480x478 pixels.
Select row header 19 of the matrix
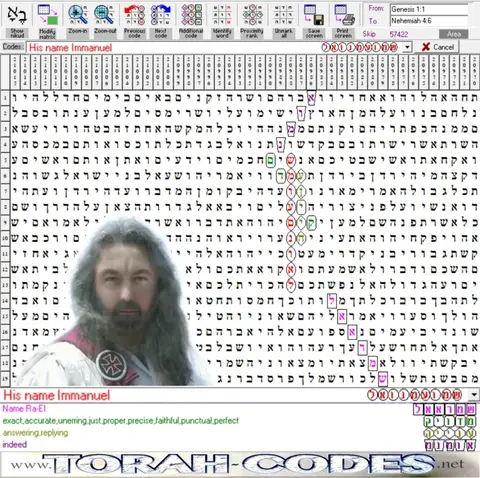point(5,379)
